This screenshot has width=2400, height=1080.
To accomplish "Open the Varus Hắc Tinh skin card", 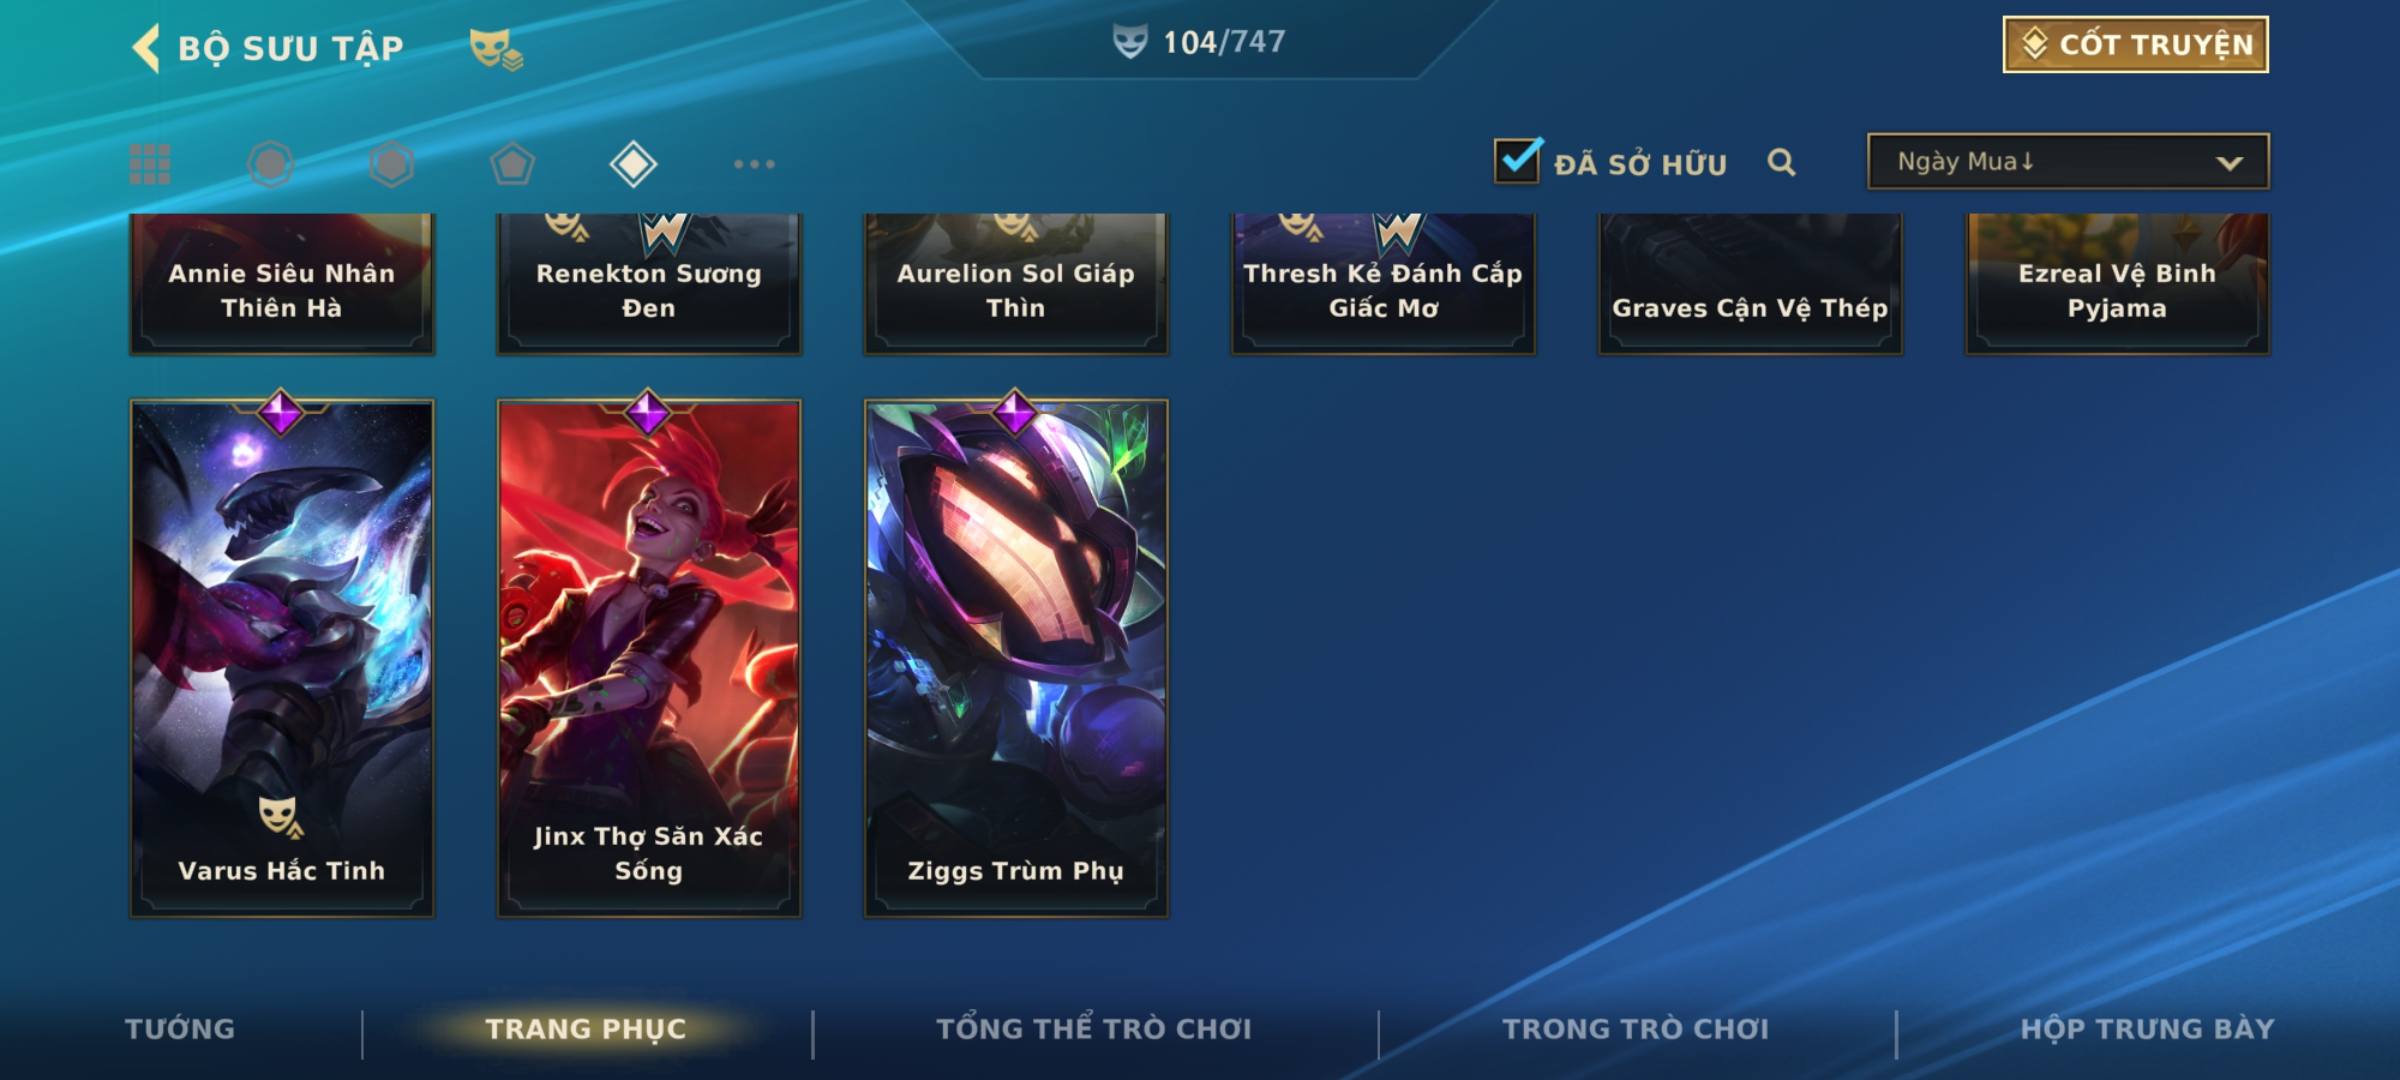I will pos(282,658).
